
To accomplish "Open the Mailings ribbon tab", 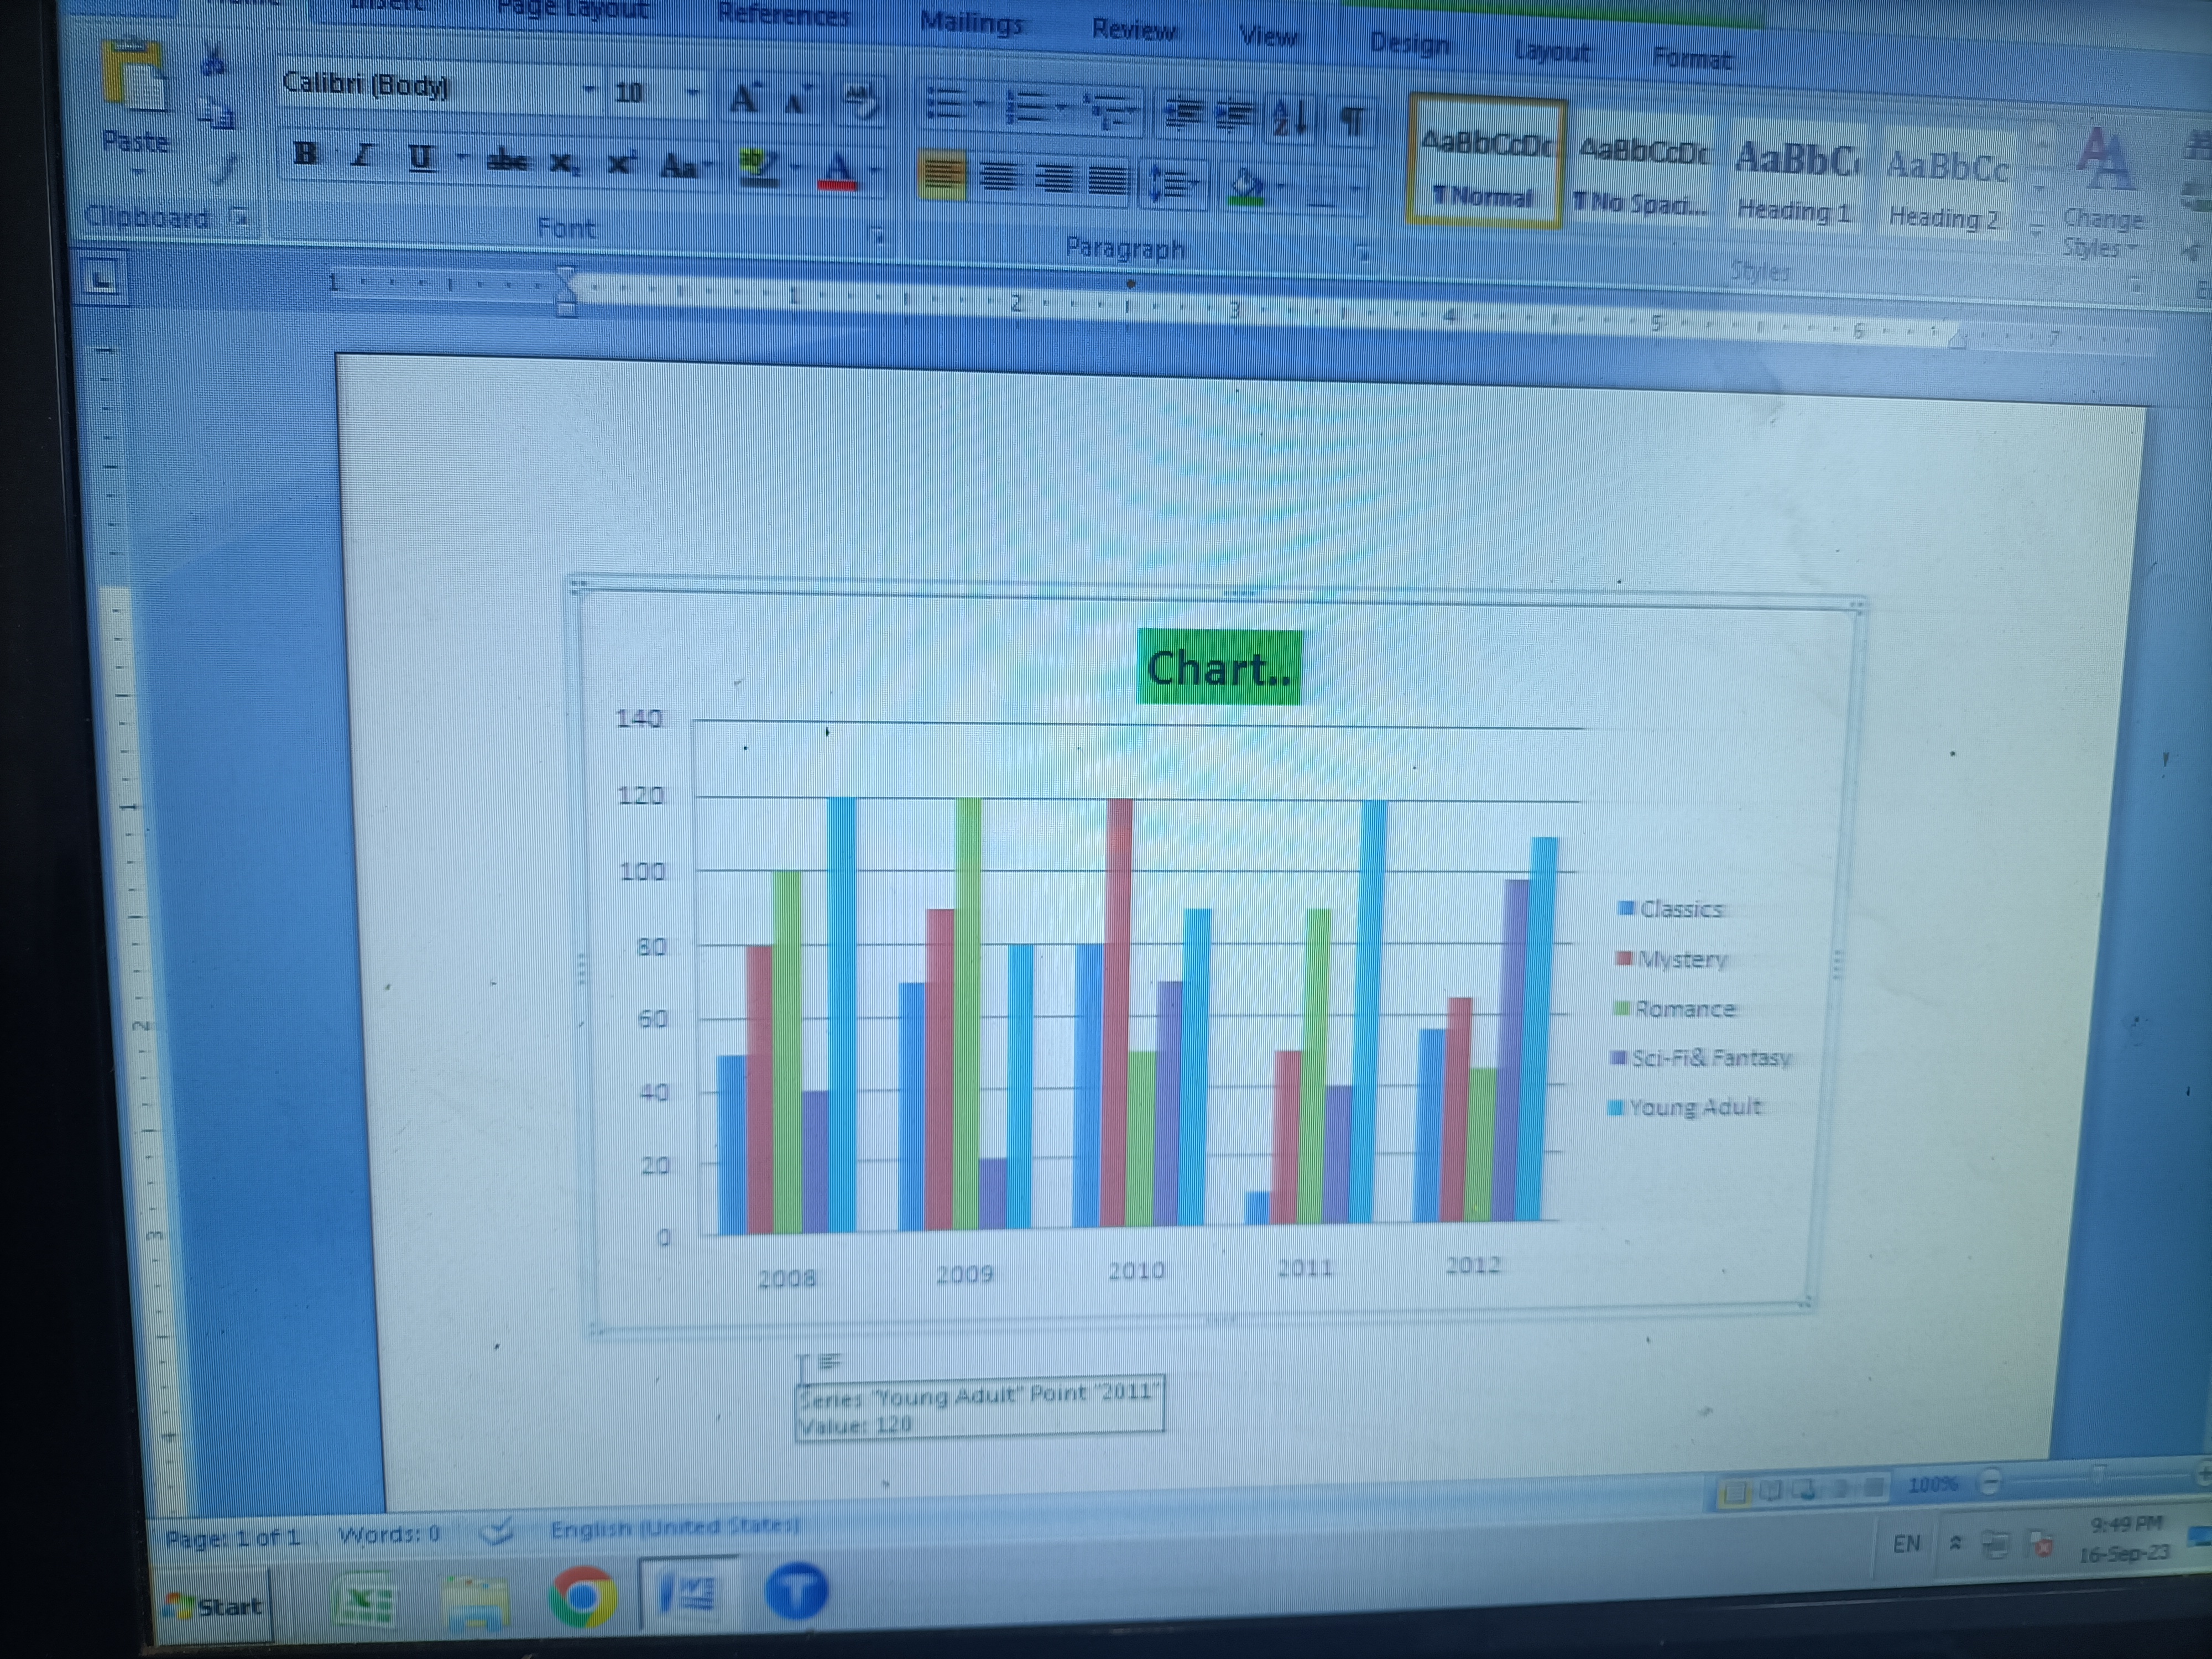I will (970, 22).
